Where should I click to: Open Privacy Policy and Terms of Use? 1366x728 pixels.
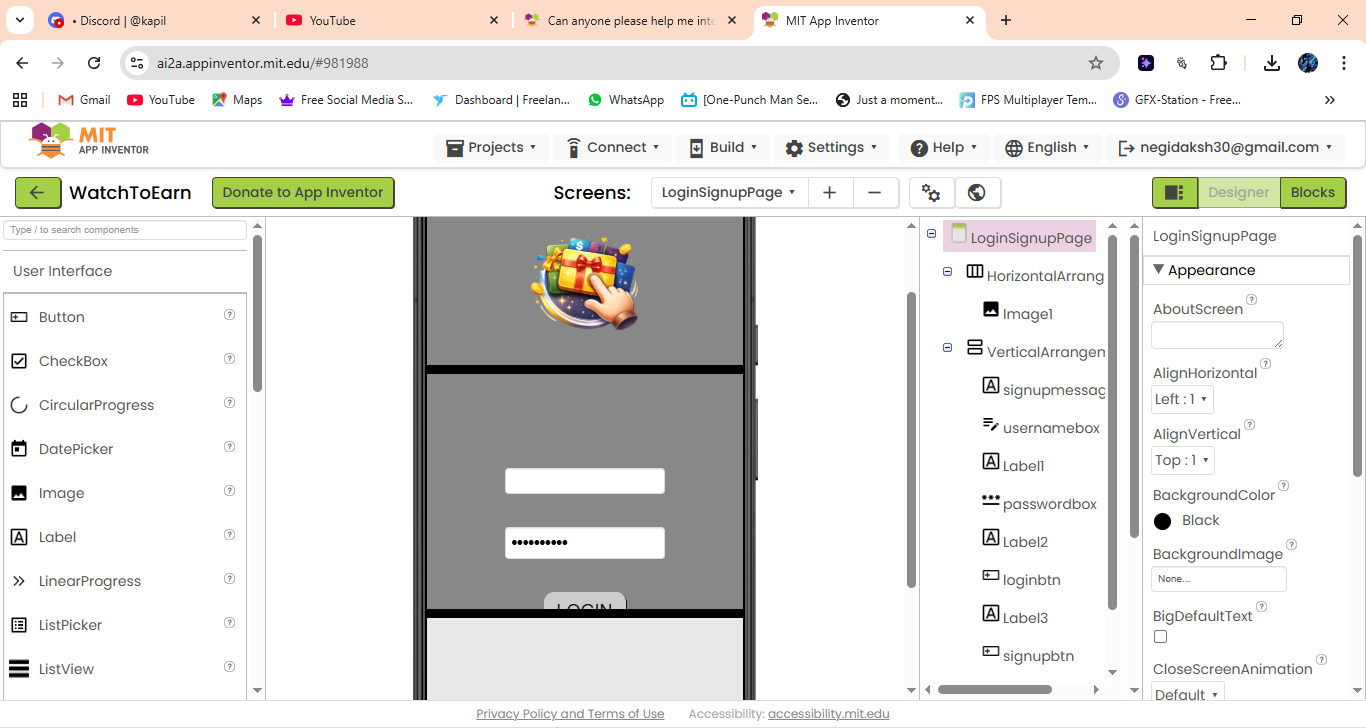tap(570, 714)
